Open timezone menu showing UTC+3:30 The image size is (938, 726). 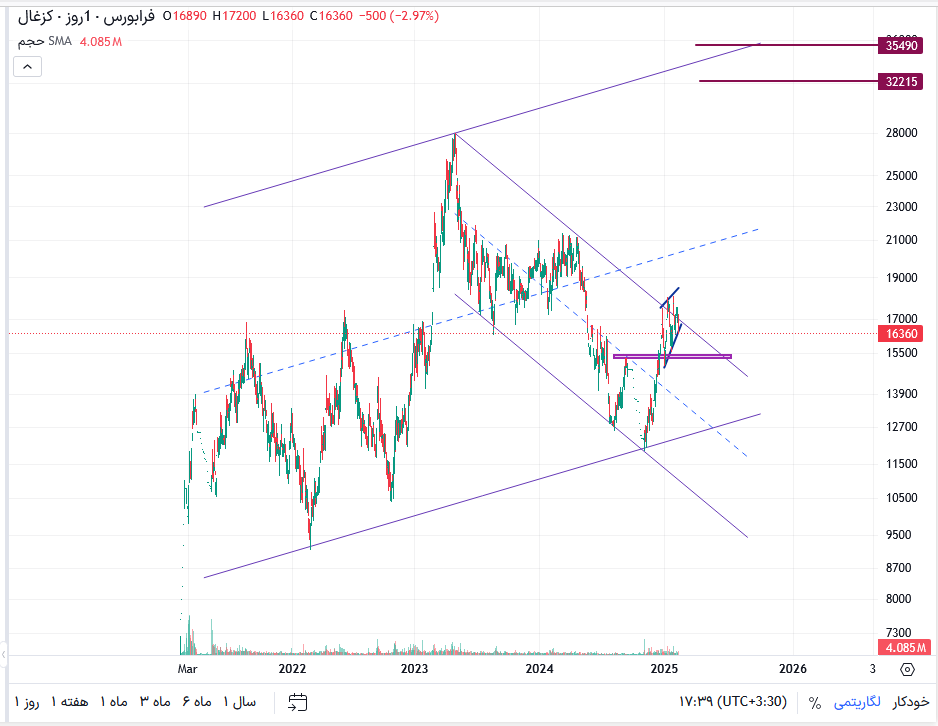(733, 701)
